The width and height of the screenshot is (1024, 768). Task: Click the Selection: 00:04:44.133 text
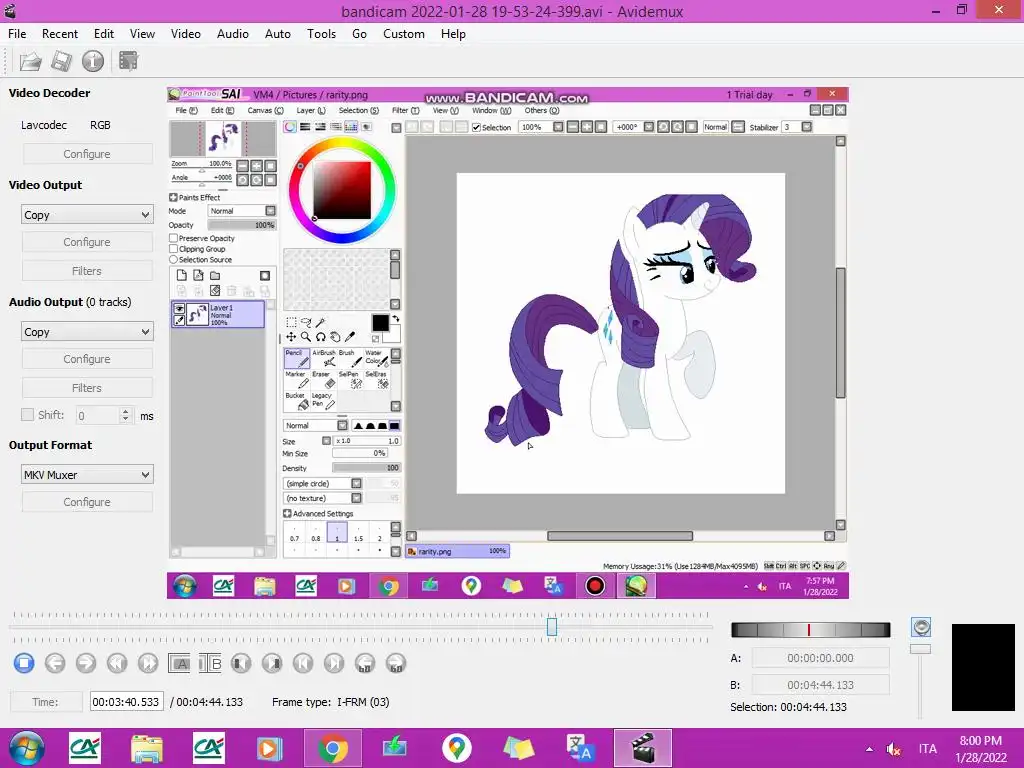click(788, 707)
